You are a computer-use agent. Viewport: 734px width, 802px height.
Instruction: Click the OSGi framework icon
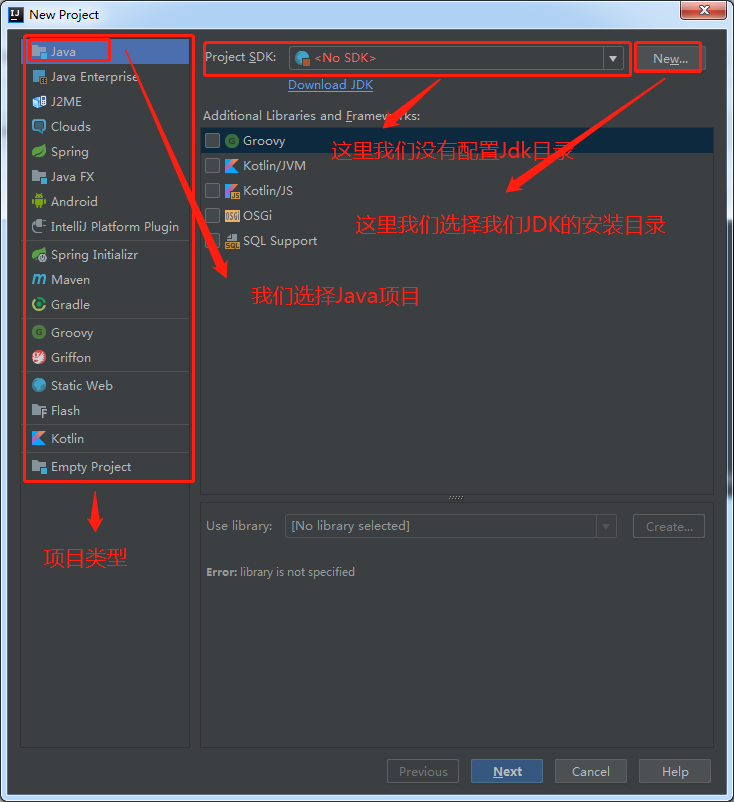232,216
